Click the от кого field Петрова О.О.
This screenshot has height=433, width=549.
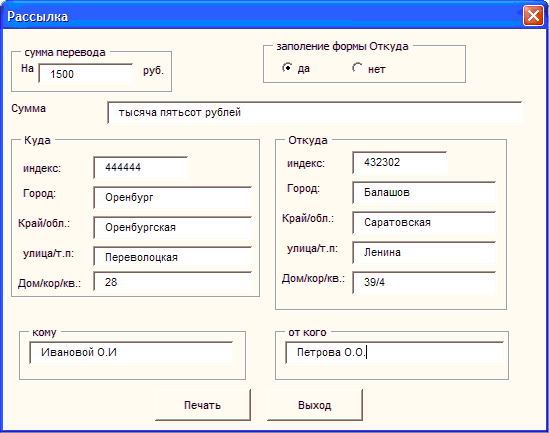(x=395, y=353)
